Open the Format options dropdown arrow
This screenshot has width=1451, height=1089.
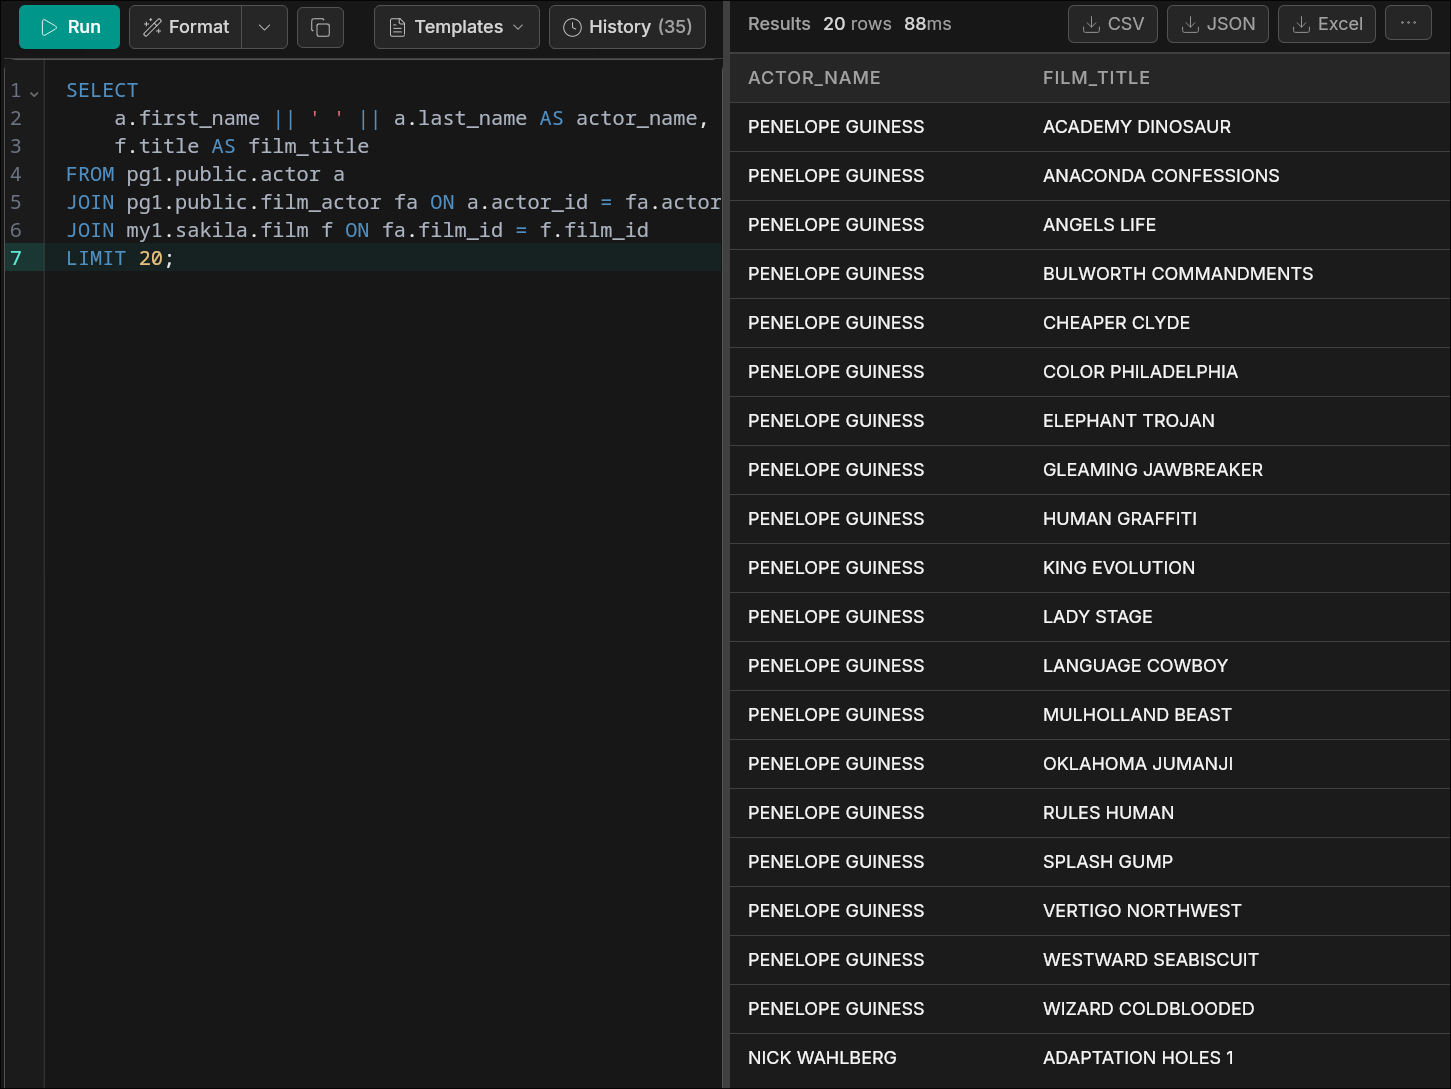[x=265, y=27]
